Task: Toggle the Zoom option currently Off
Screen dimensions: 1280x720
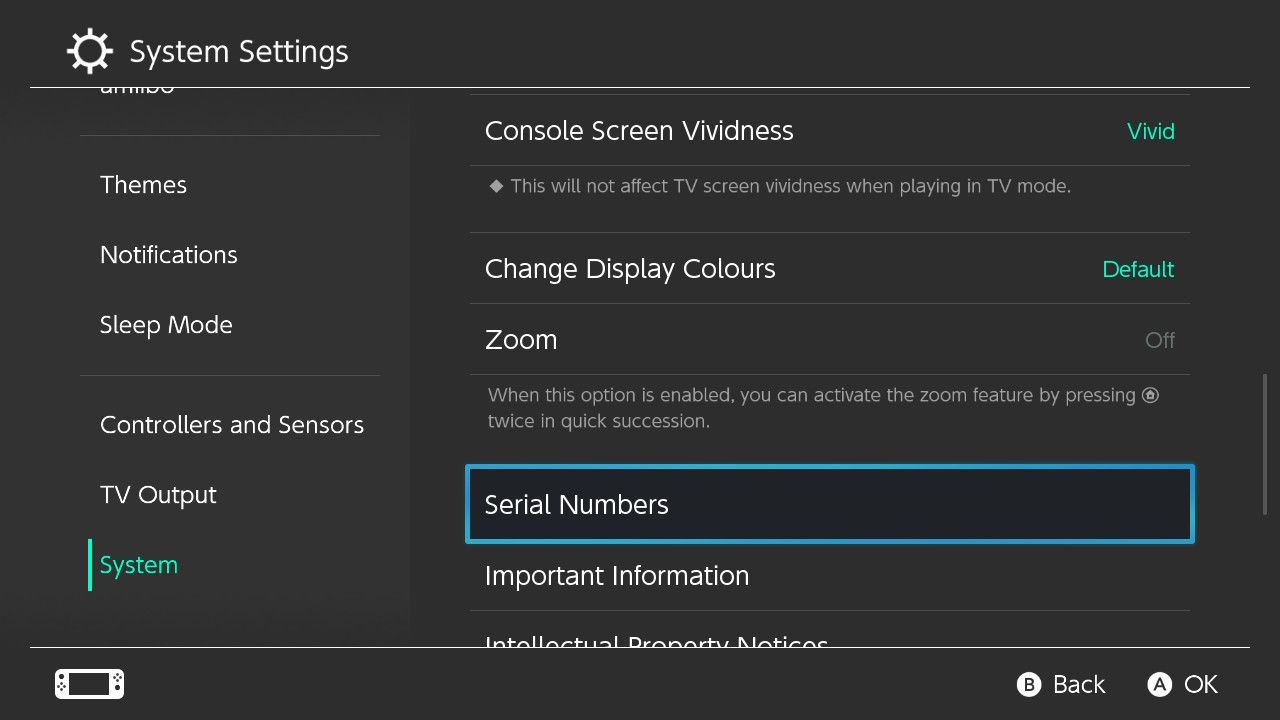Action: click(x=1159, y=340)
